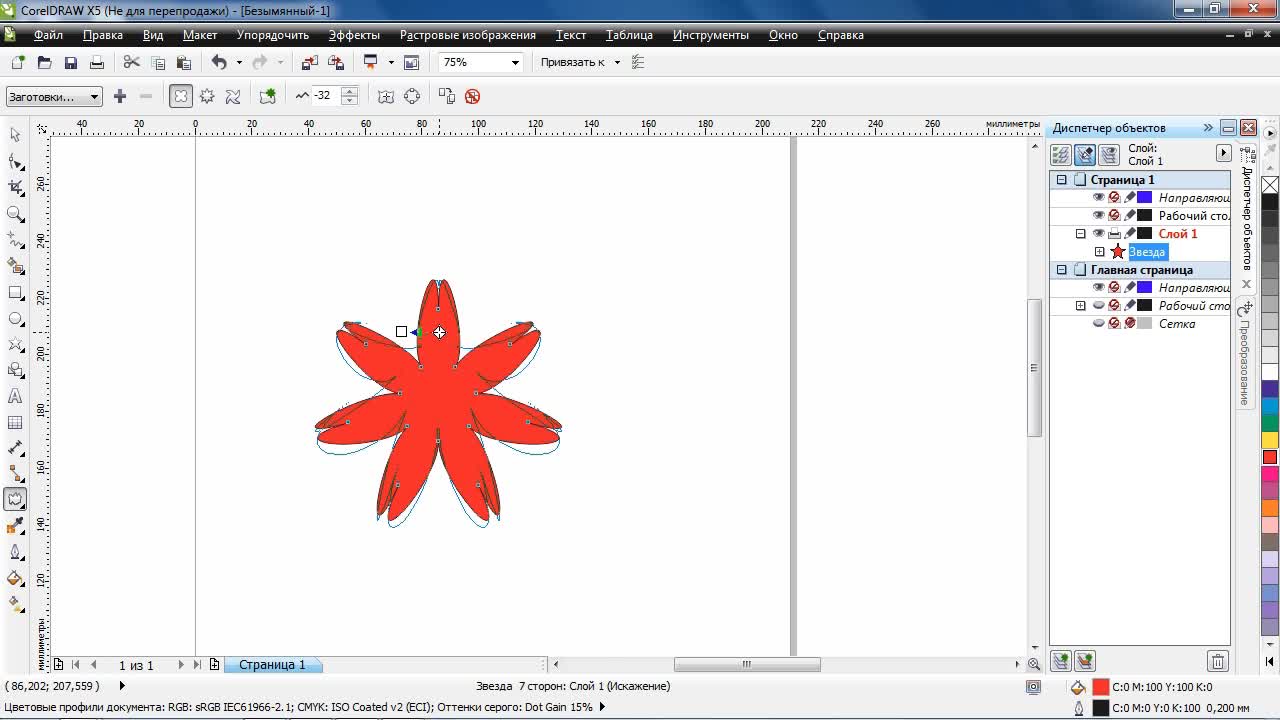This screenshot has width=1280, height=720.
Task: Switch to the Страница 1 page tab
Action: pos(272,665)
